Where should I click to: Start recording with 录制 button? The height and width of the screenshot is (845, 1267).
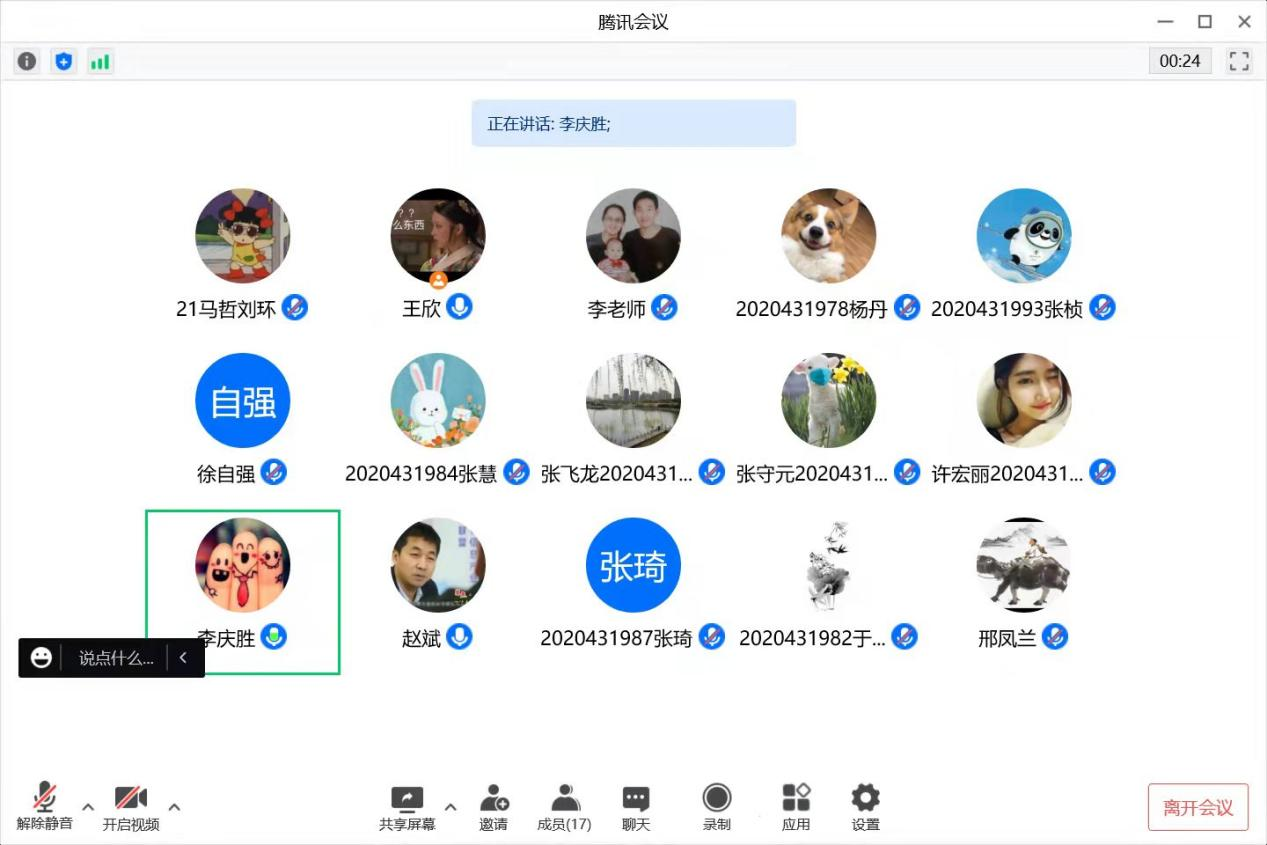(x=716, y=806)
